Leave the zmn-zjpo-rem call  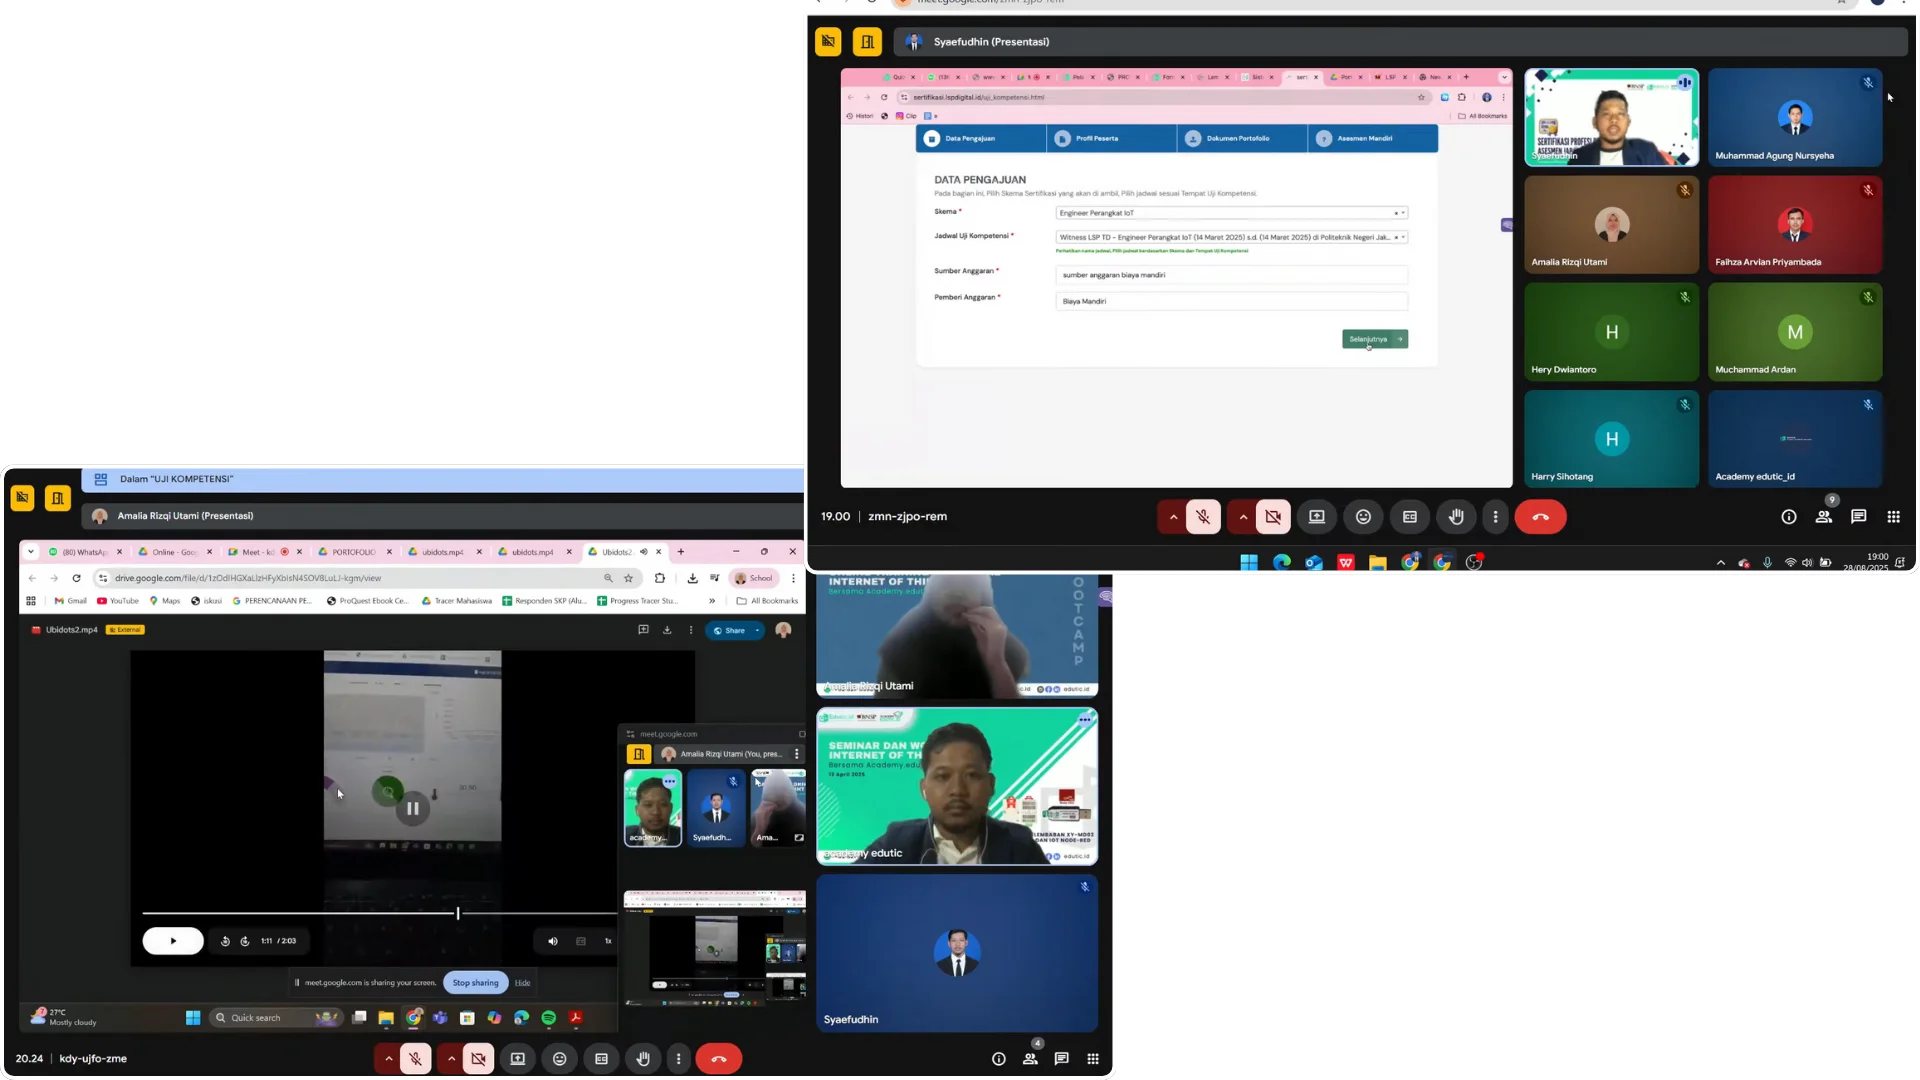pos(1540,517)
